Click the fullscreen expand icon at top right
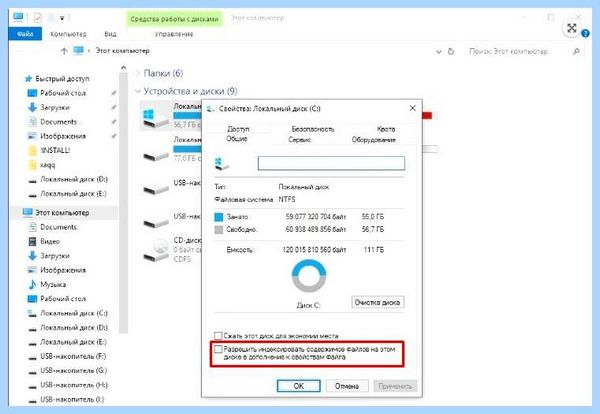Viewport: 600px width, 414px height. [572, 28]
